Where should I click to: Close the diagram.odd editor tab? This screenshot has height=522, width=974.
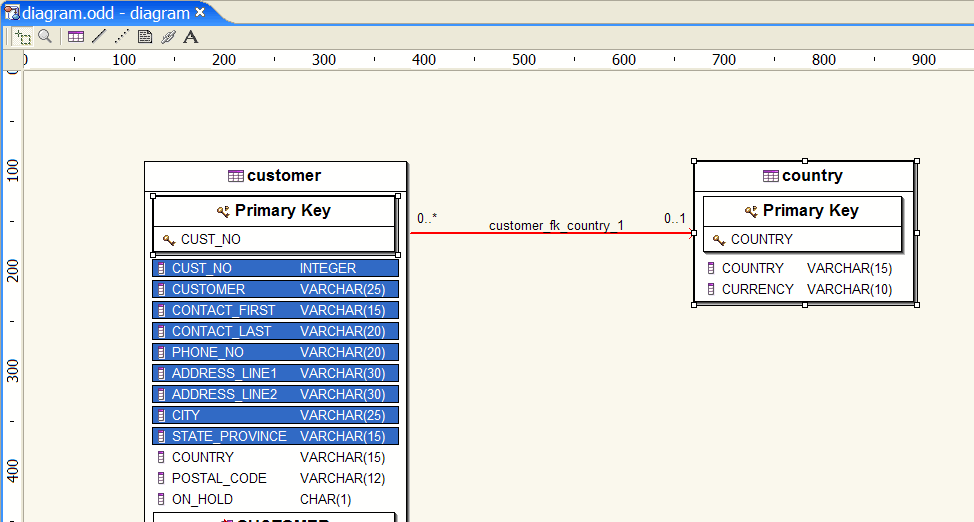point(200,13)
